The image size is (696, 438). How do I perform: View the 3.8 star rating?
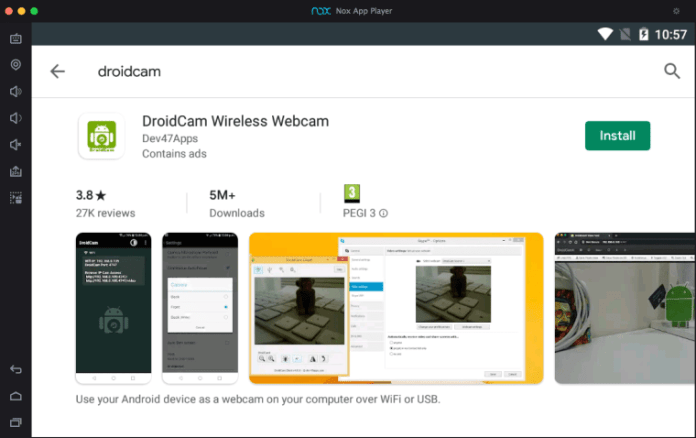point(91,195)
